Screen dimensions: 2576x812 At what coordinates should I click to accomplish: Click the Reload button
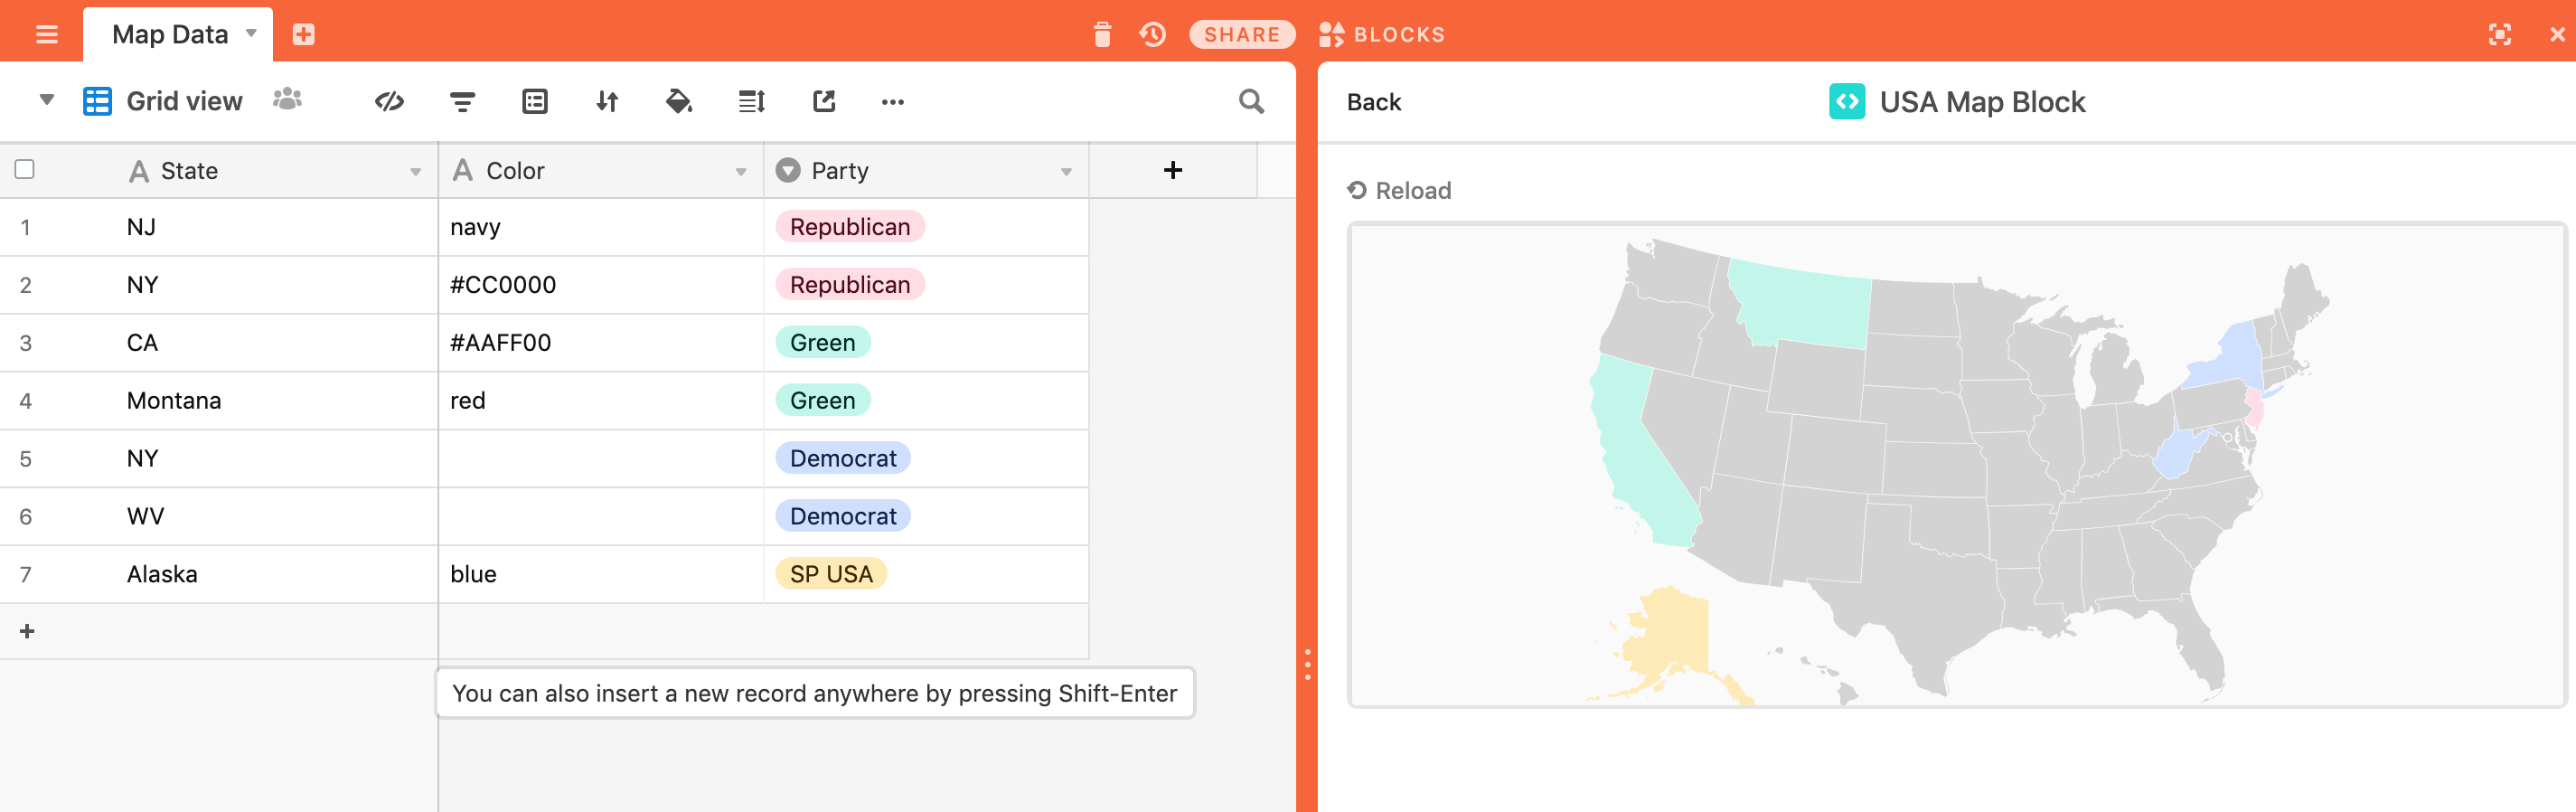point(1399,190)
